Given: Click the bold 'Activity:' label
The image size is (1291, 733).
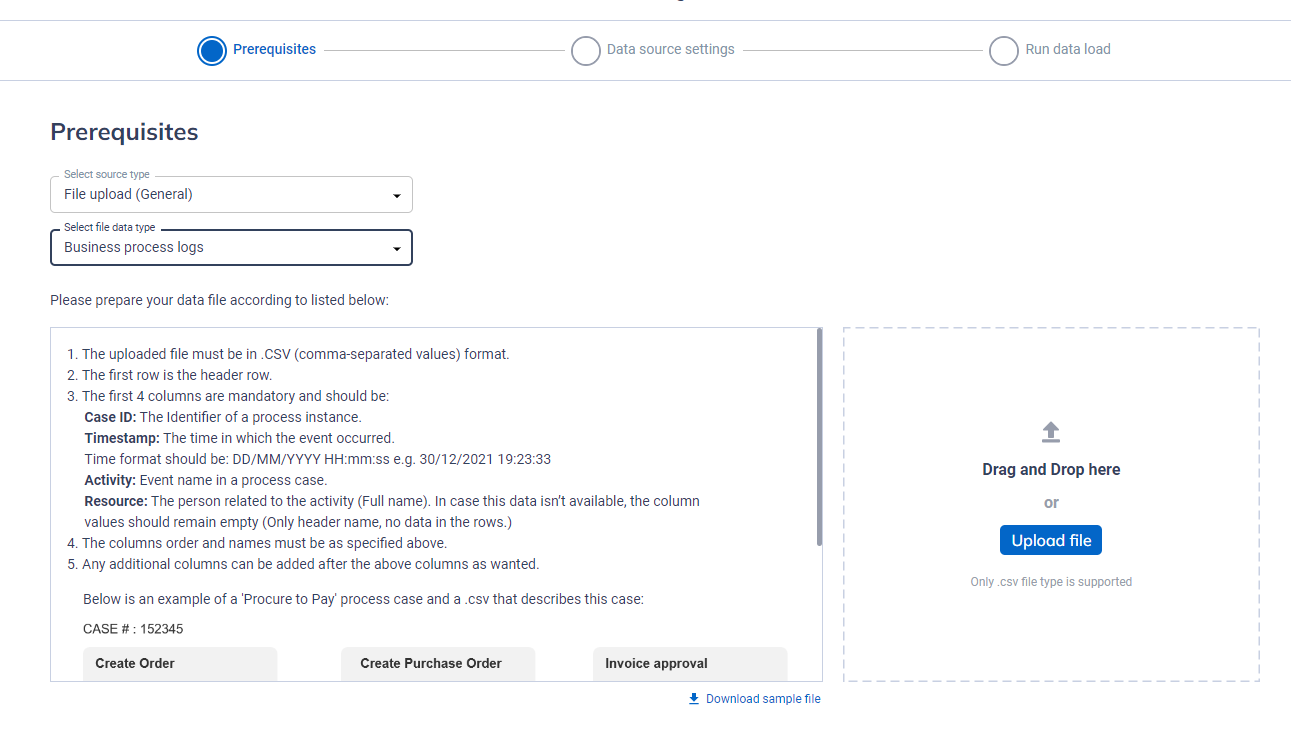Looking at the screenshot, I should [110, 480].
